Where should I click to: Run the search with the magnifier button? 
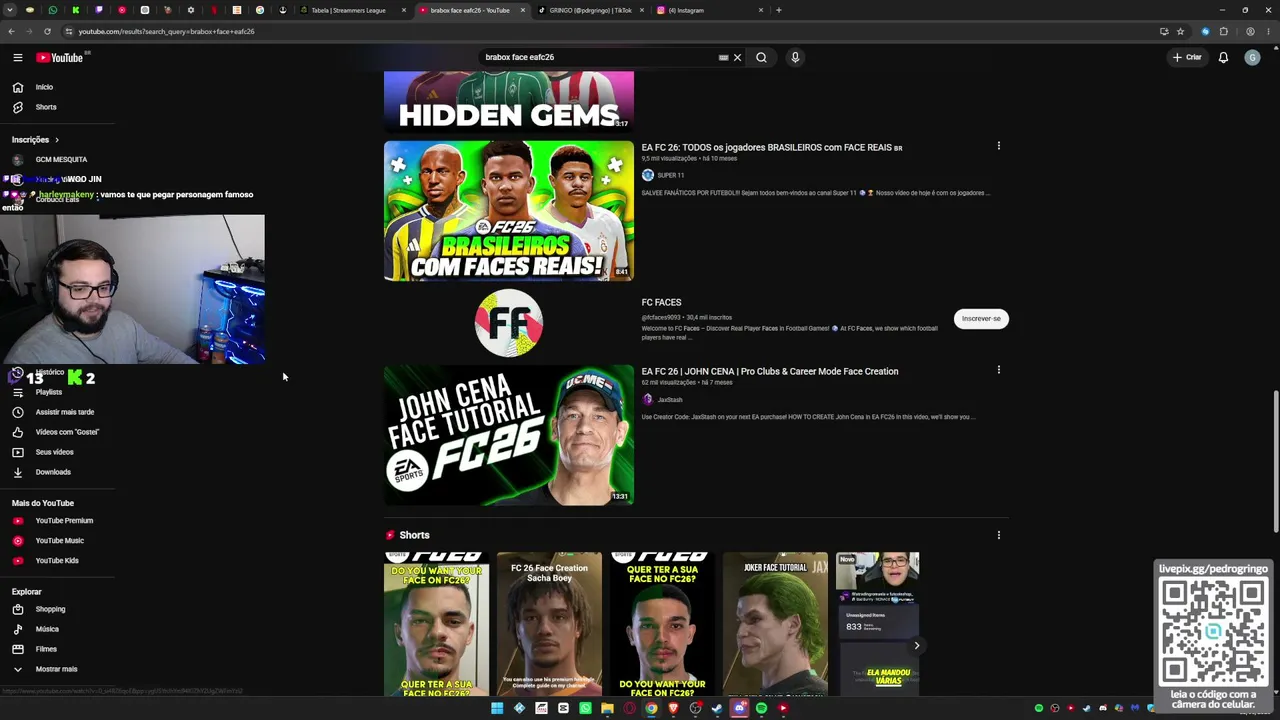pos(761,57)
